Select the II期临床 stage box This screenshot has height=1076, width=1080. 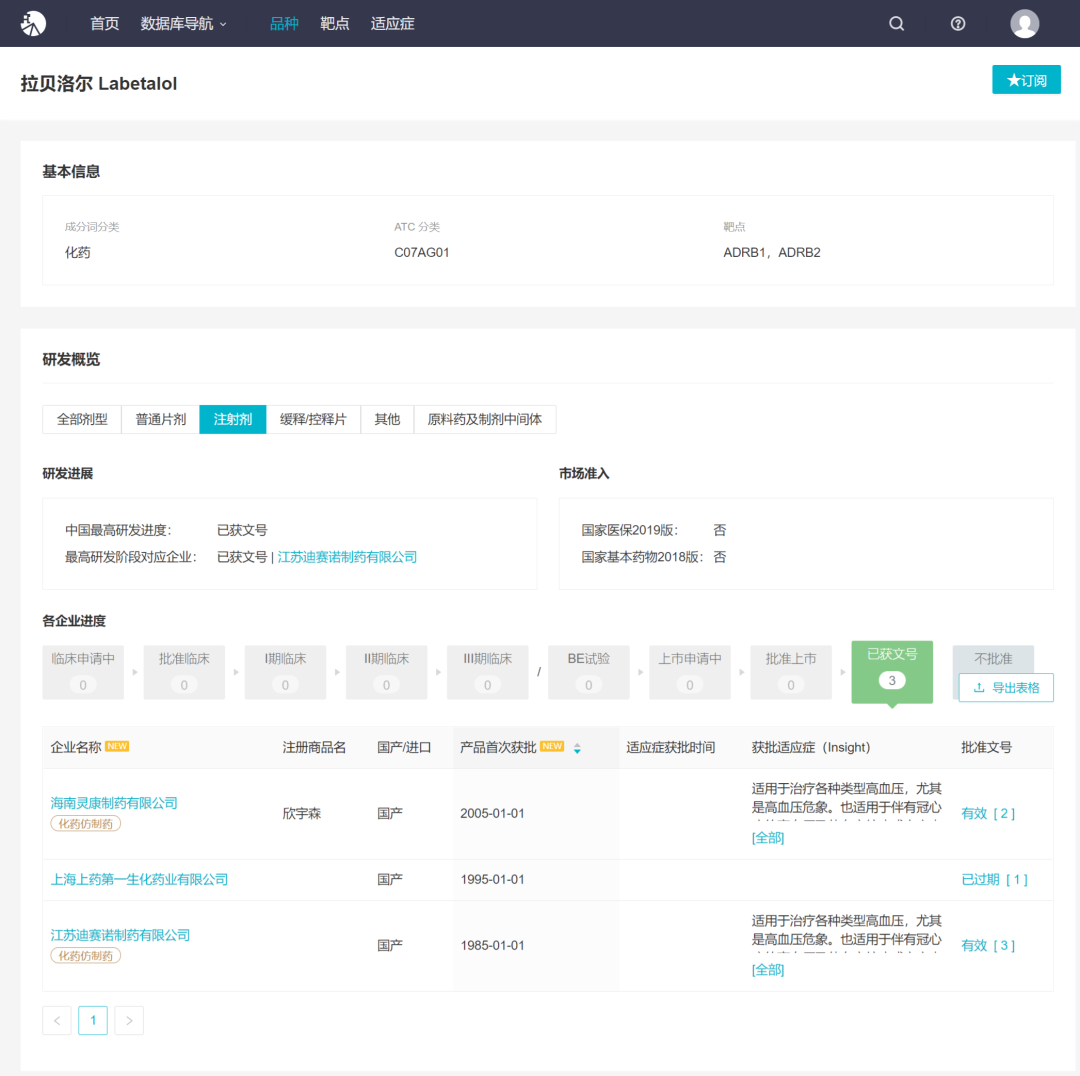coord(386,672)
